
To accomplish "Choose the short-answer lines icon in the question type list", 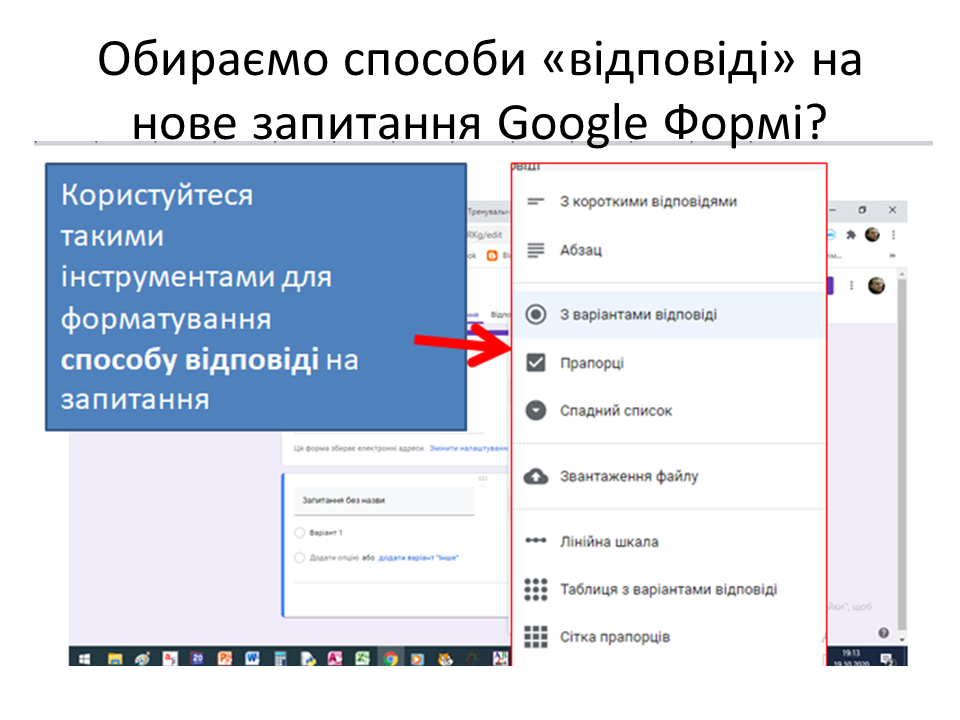I will point(536,201).
